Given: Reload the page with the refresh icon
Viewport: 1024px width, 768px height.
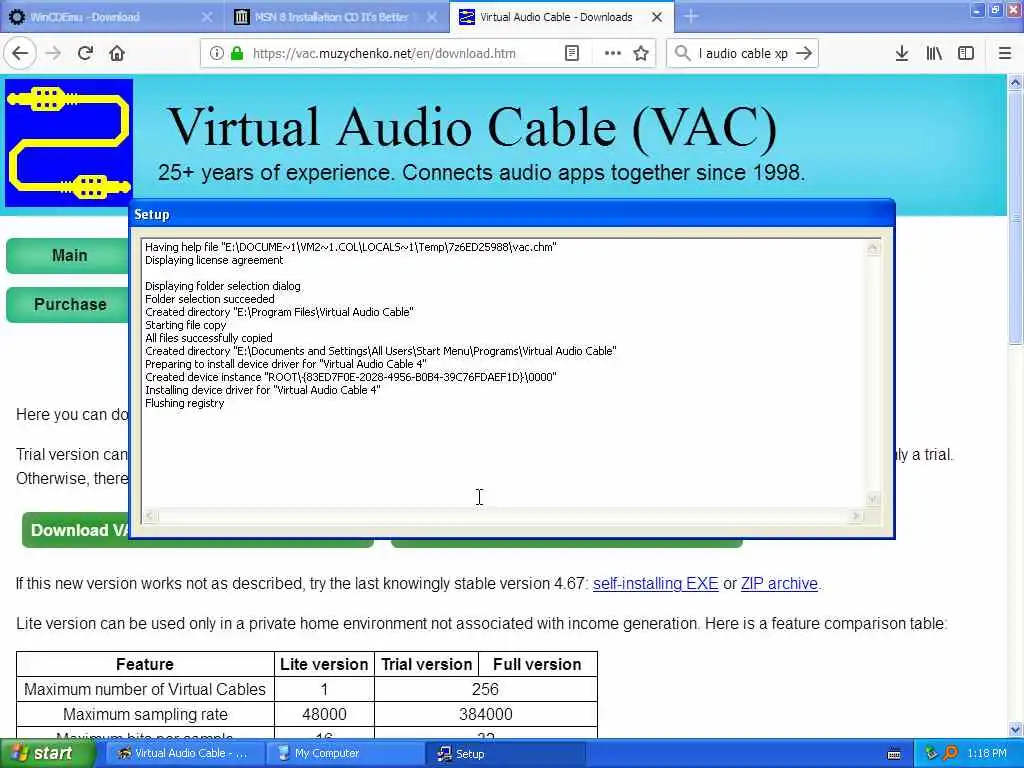Looking at the screenshot, I should click(x=85, y=54).
